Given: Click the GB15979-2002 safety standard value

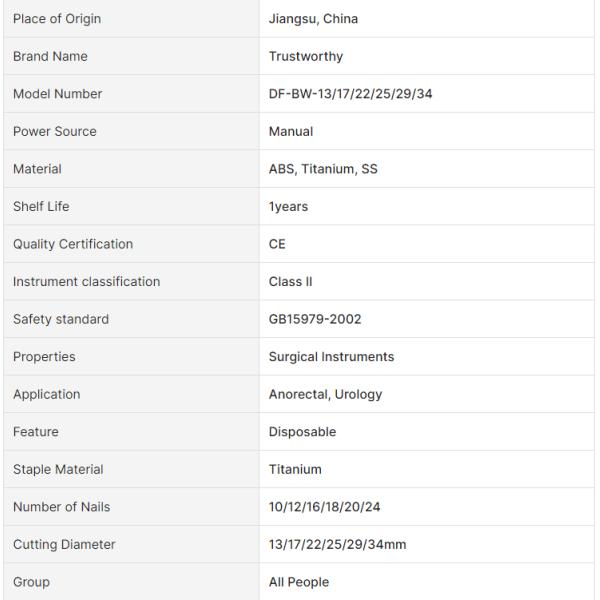Looking at the screenshot, I should pyautogui.click(x=315, y=319).
